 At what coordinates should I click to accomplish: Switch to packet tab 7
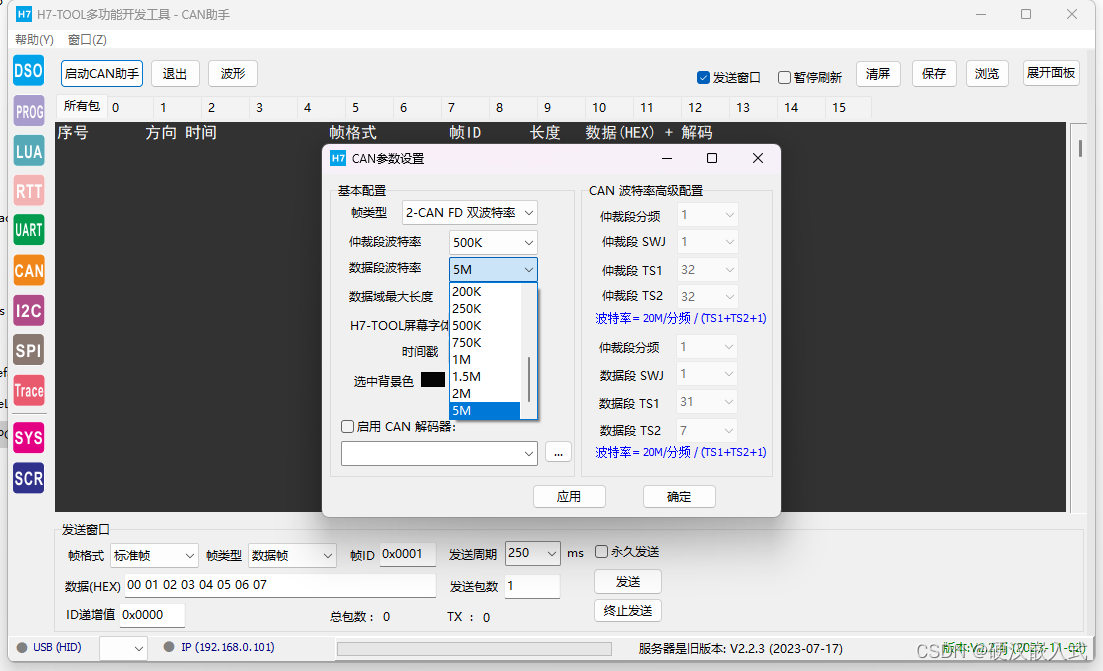466,108
